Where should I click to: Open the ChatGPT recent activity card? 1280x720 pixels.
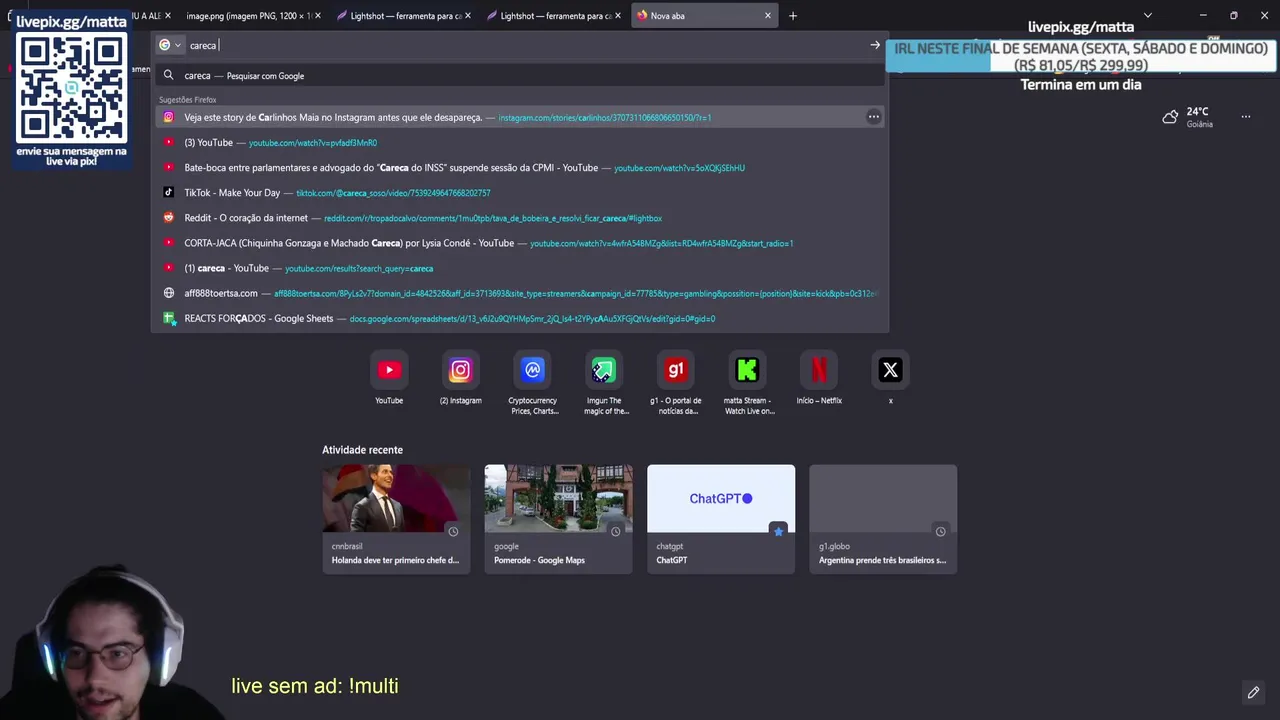(x=721, y=518)
